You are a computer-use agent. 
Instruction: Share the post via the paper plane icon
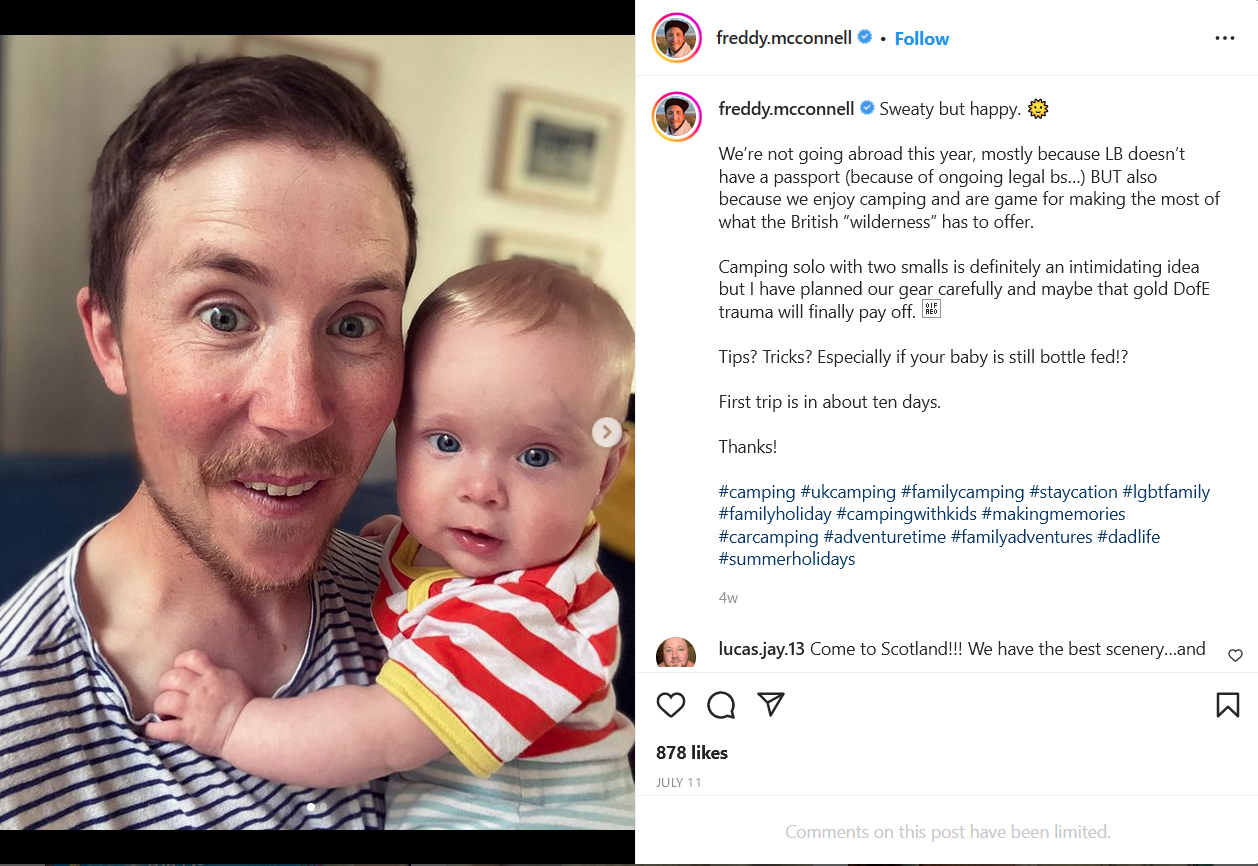tap(770, 704)
